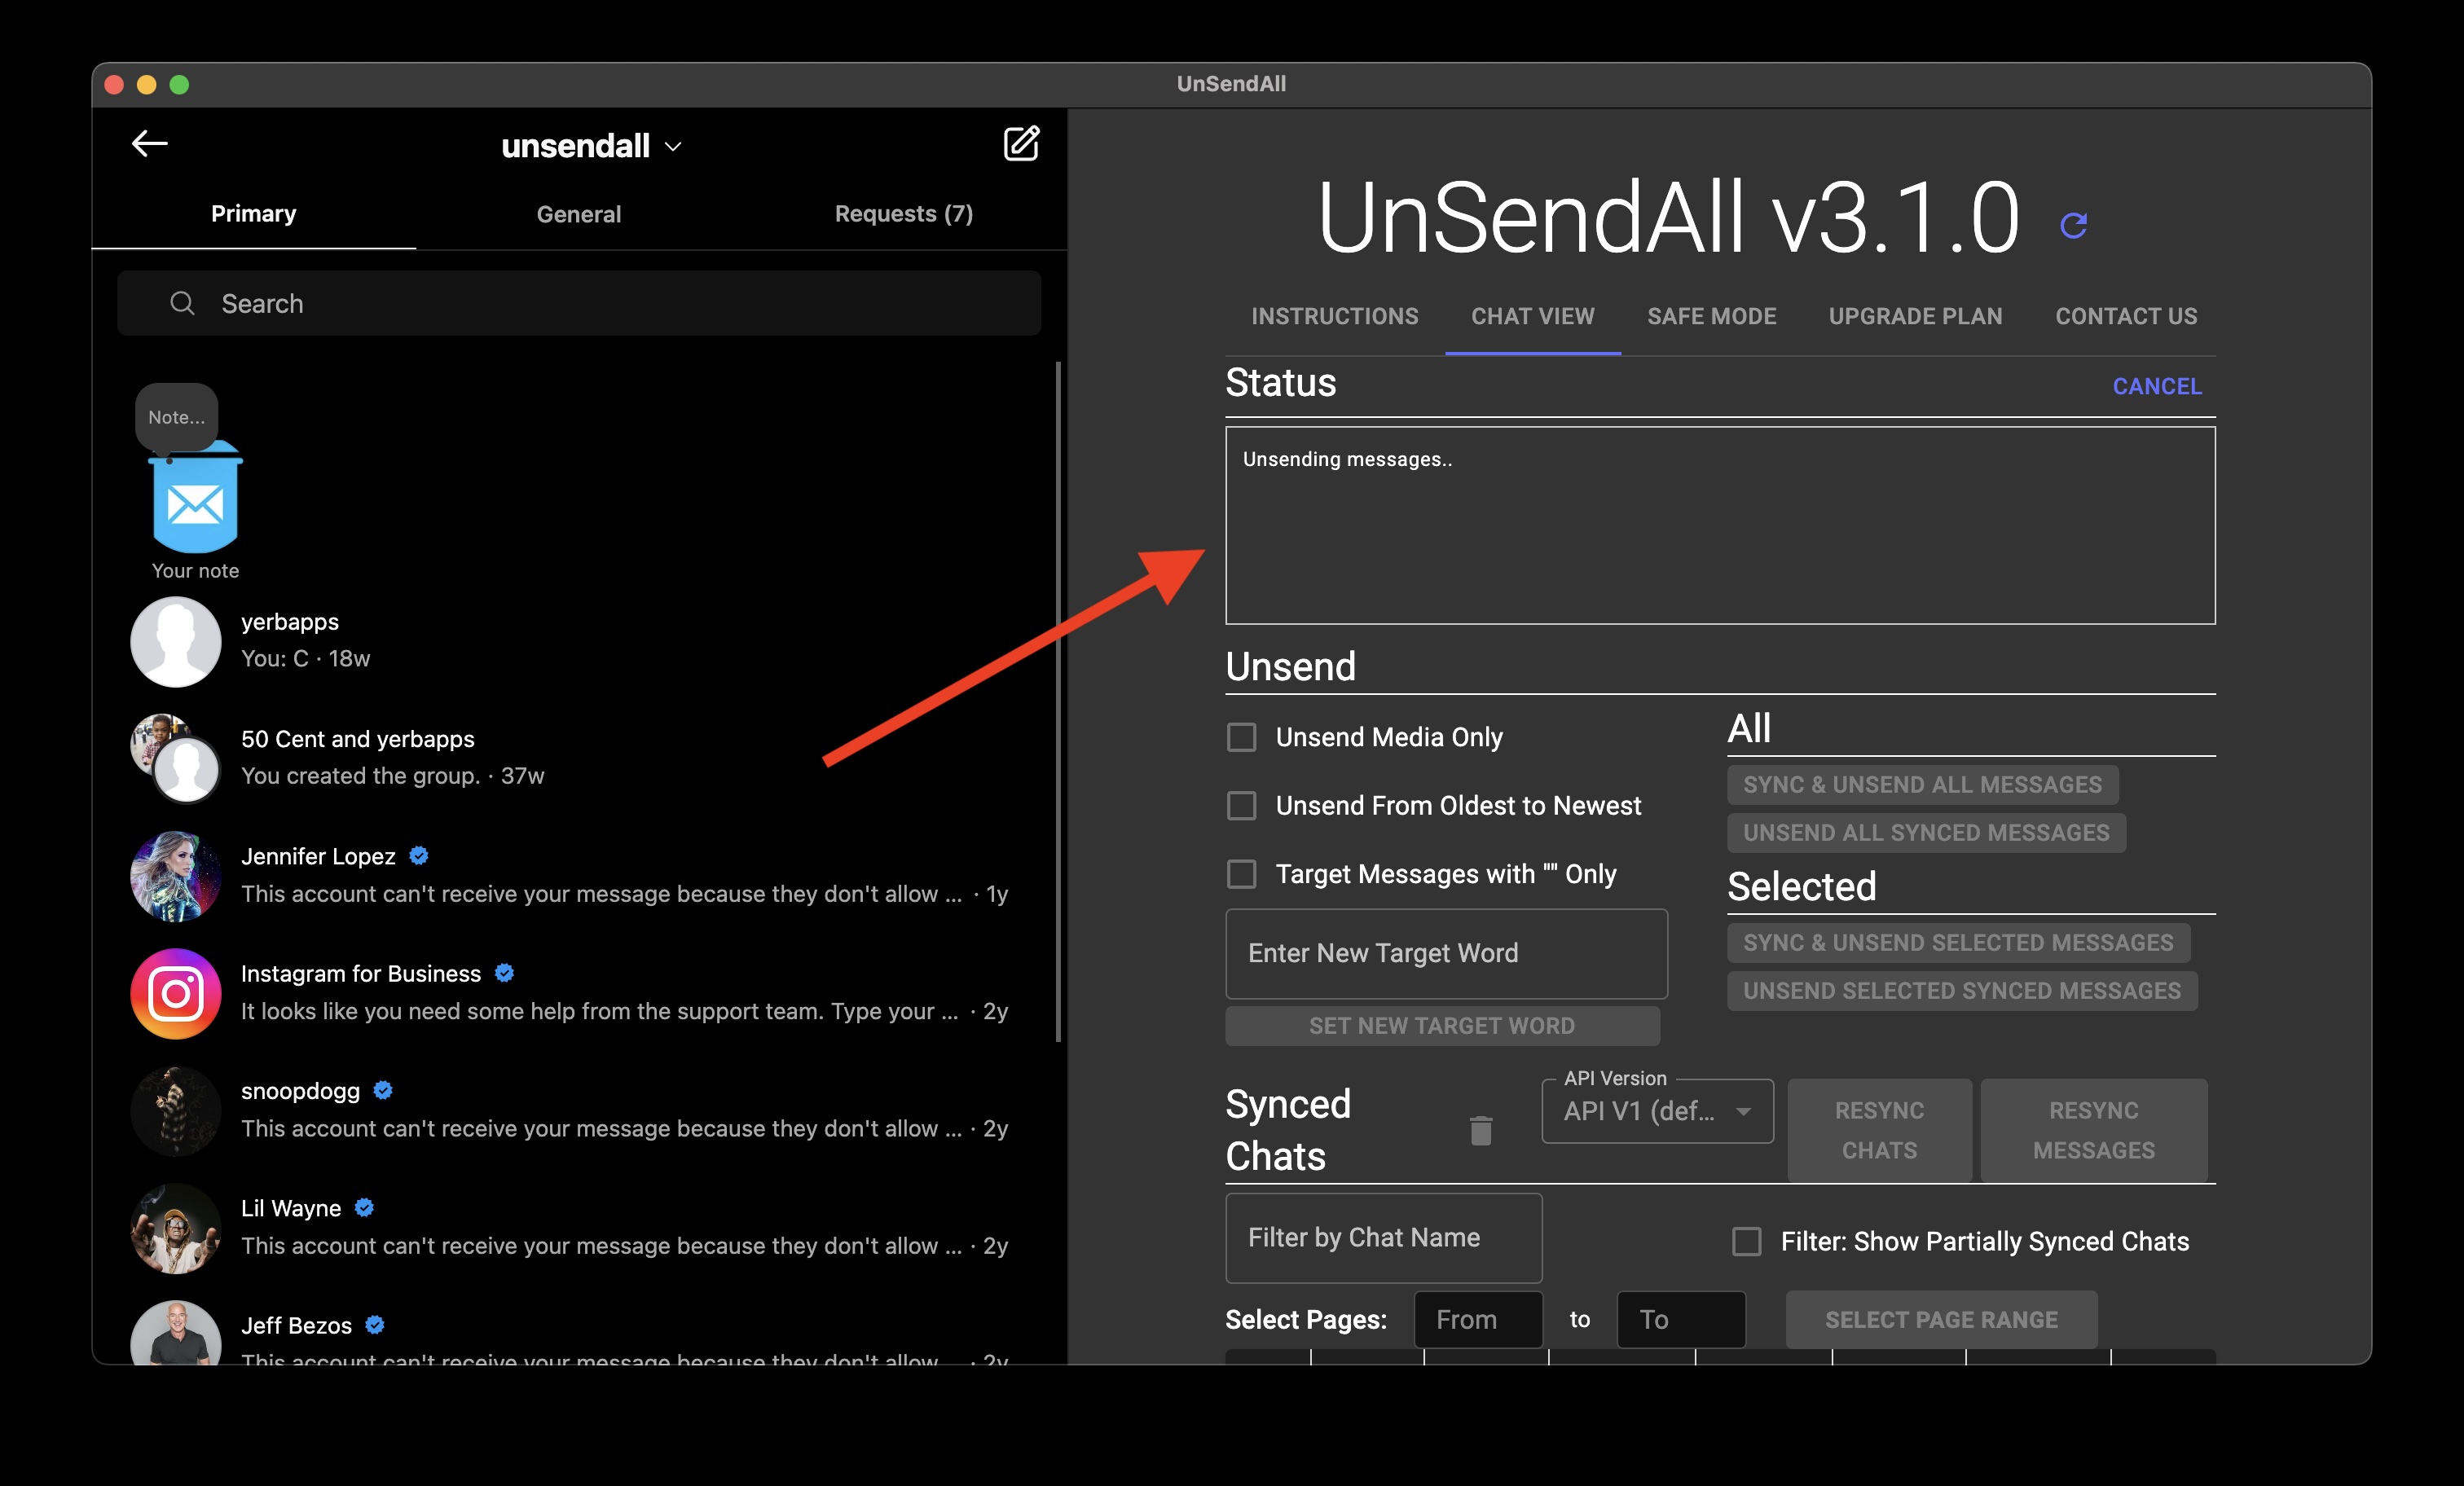Click the Note... bubble above avatar
2464x1486 pixels.
(x=176, y=417)
